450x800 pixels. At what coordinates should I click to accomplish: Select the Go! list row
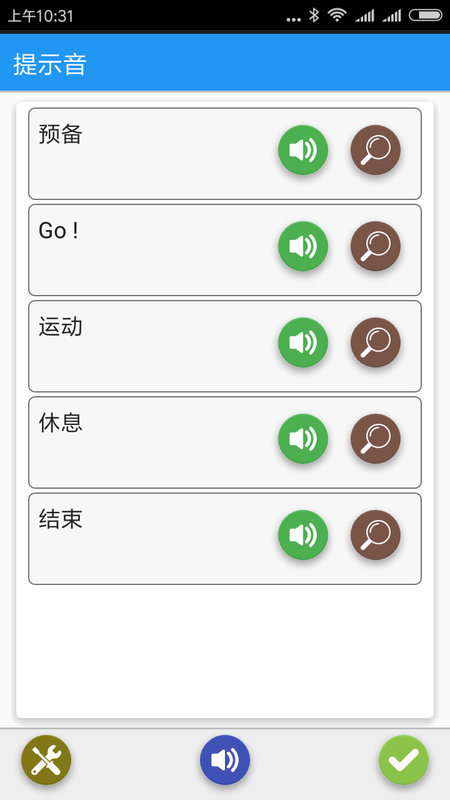[225, 250]
